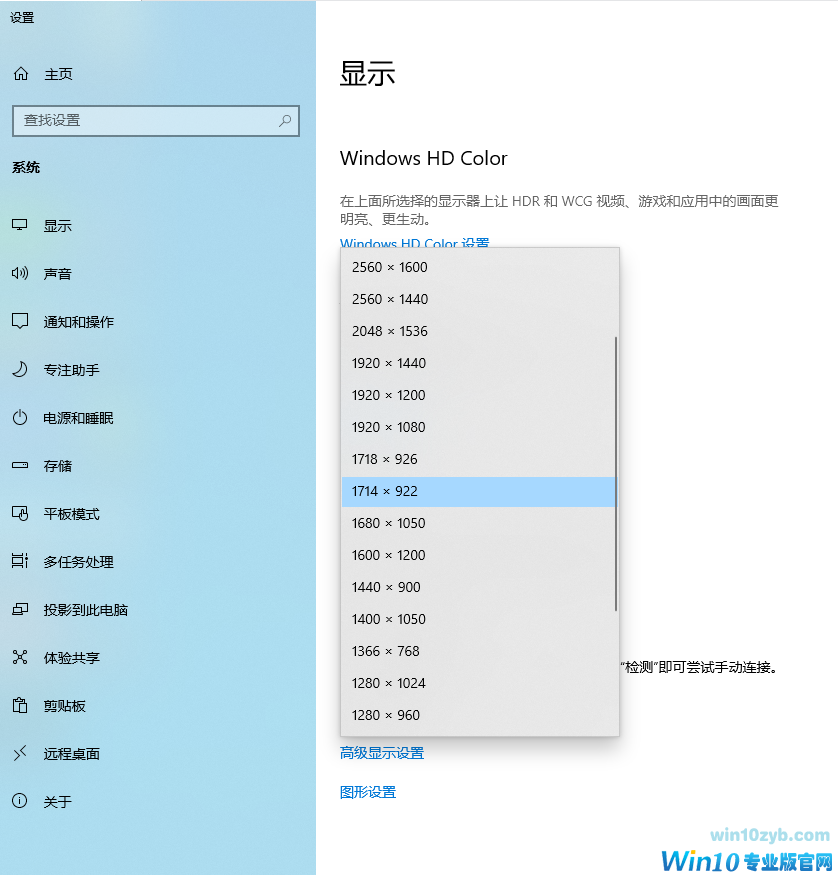Click Graphics settings (图形设置) link
This screenshot has width=838, height=875.
pos(368,792)
